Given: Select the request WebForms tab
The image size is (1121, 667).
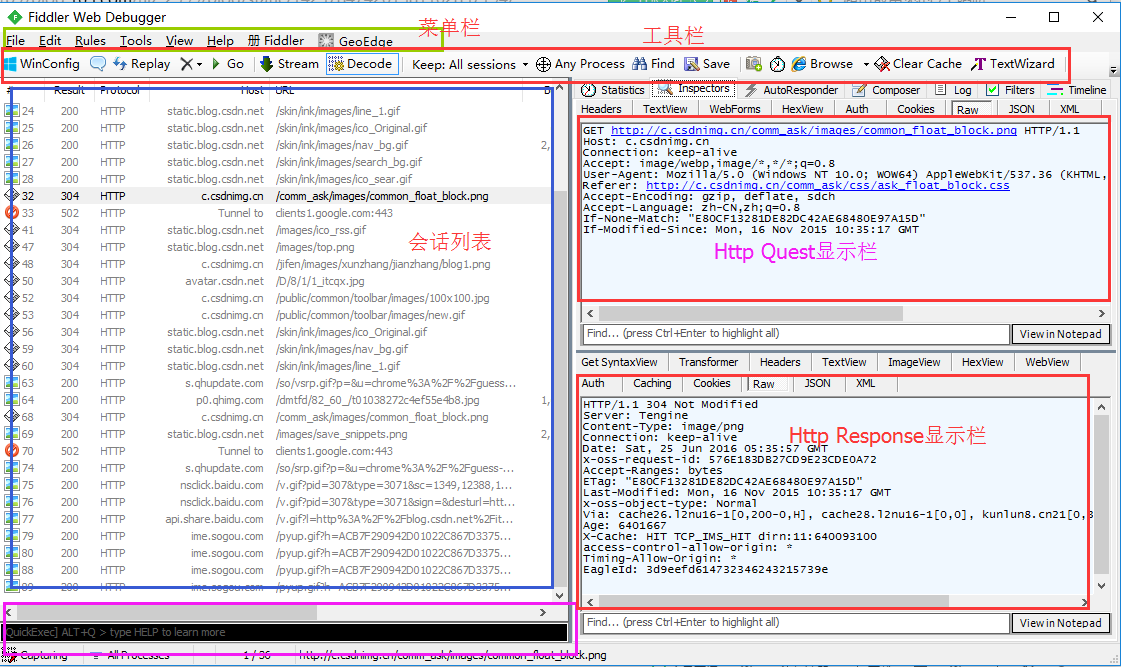Looking at the screenshot, I should point(734,109).
